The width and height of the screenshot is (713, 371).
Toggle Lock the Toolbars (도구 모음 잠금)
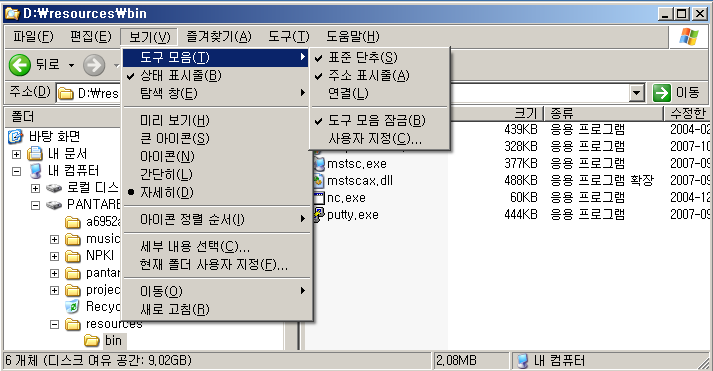pos(380,120)
